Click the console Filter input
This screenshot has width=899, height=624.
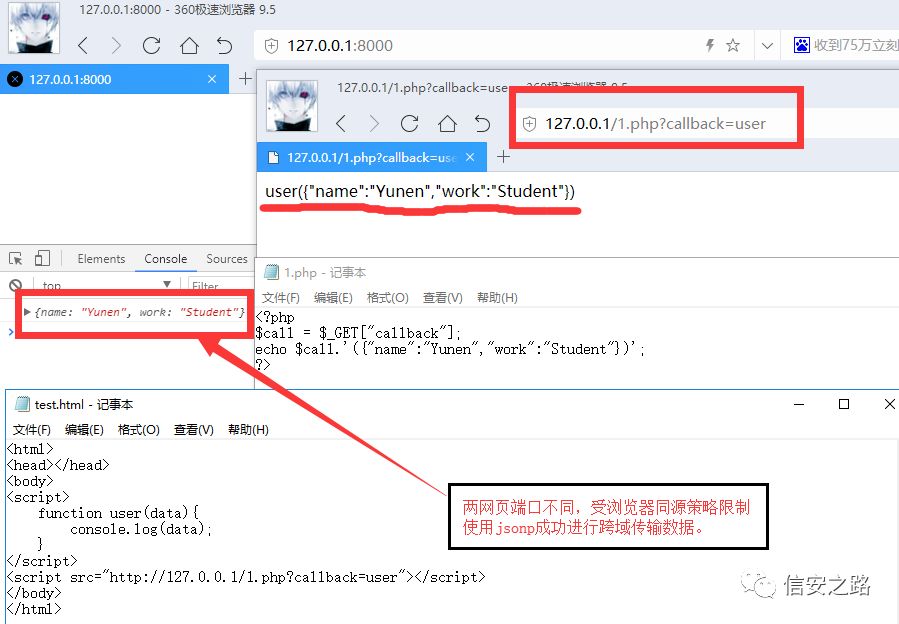tap(221, 285)
